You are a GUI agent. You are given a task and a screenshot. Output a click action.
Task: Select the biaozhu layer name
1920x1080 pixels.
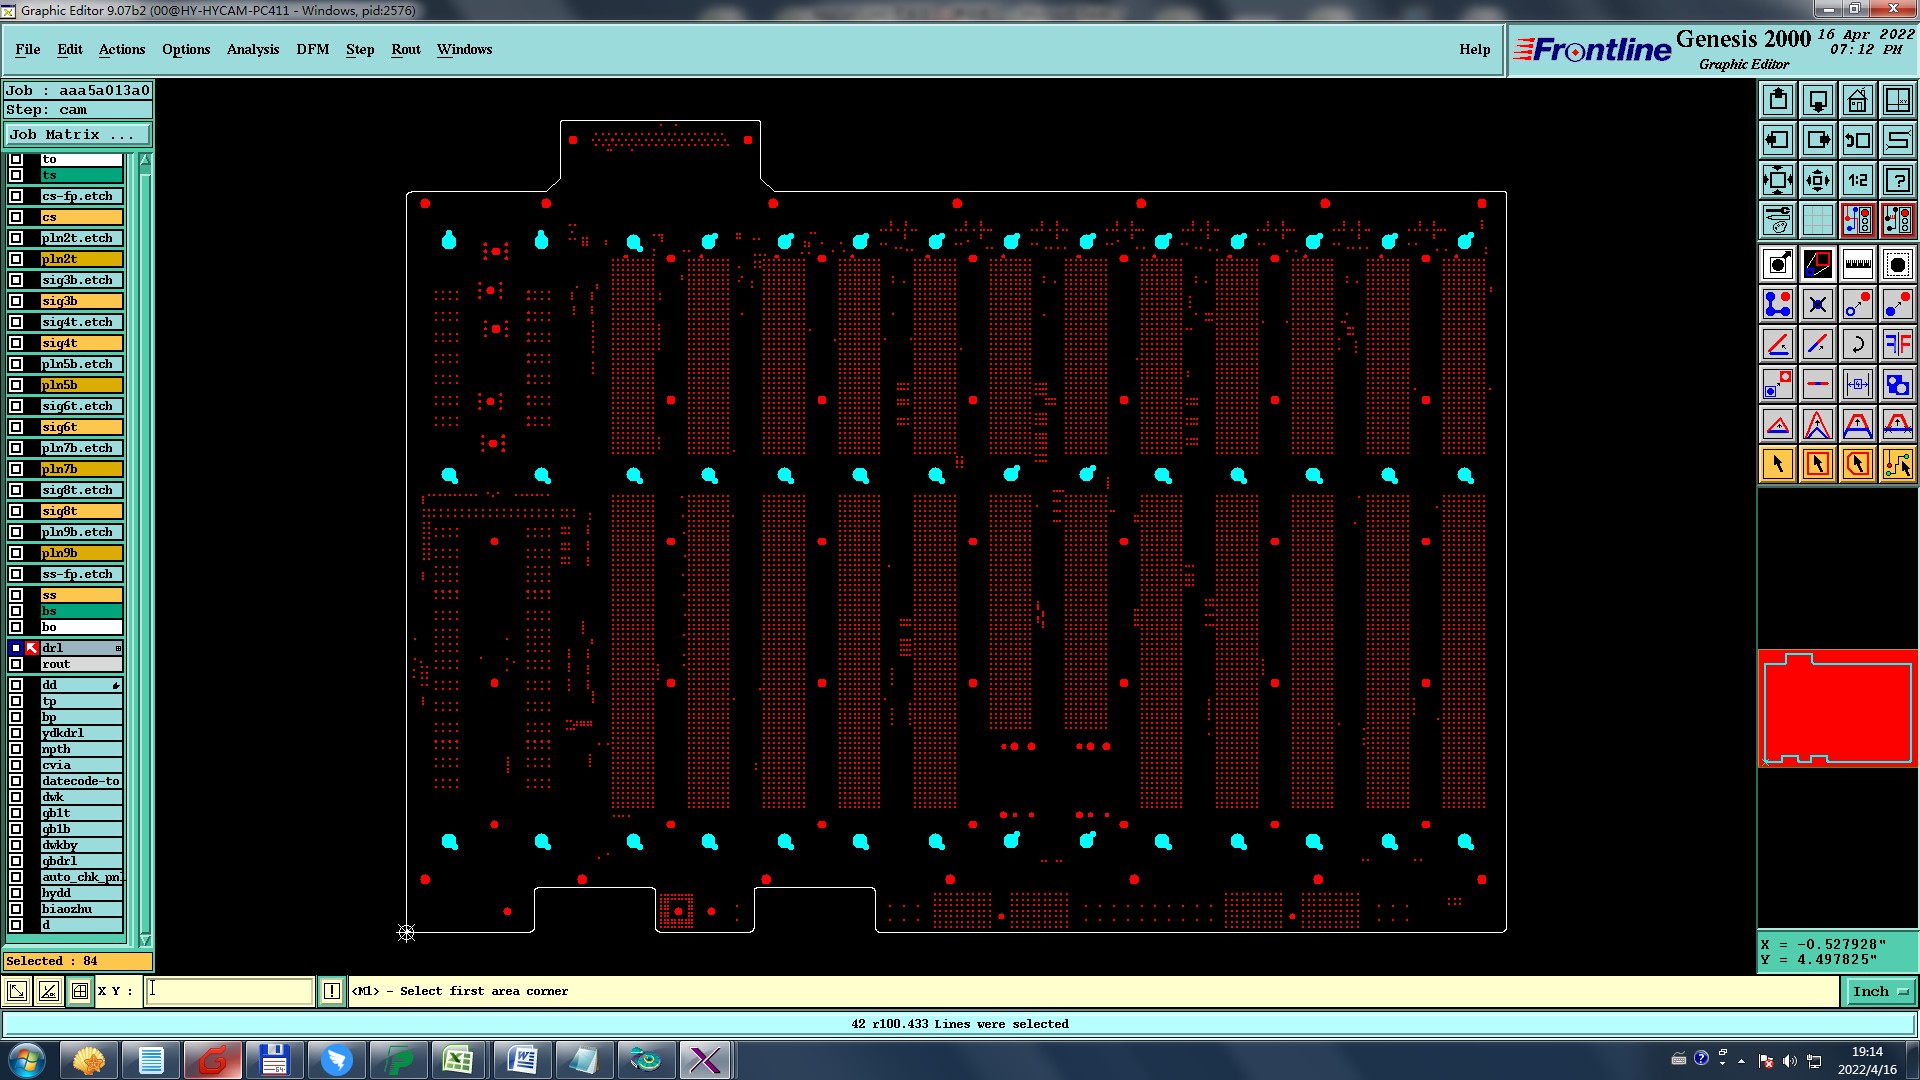(x=81, y=909)
